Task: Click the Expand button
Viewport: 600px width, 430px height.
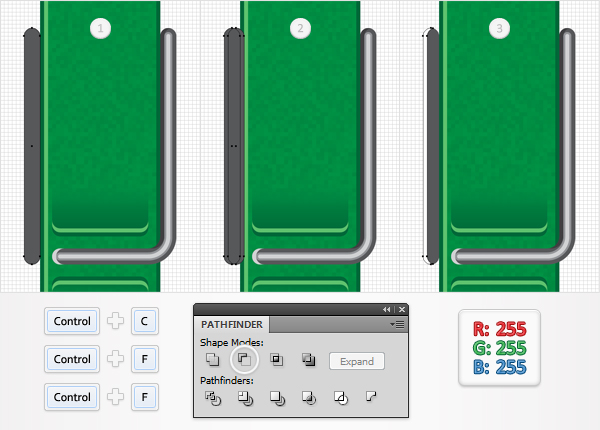Action: [x=357, y=361]
